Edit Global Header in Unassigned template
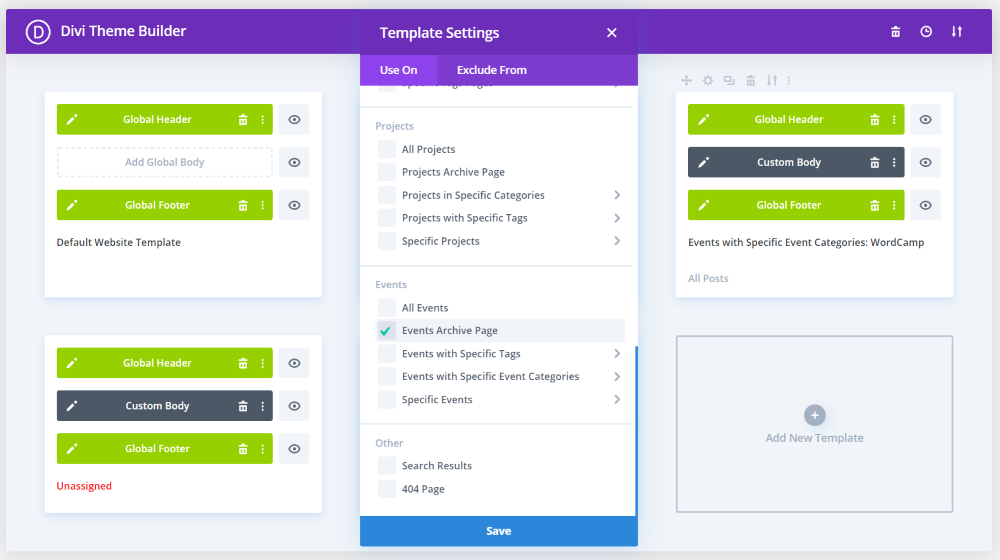 [x=72, y=363]
